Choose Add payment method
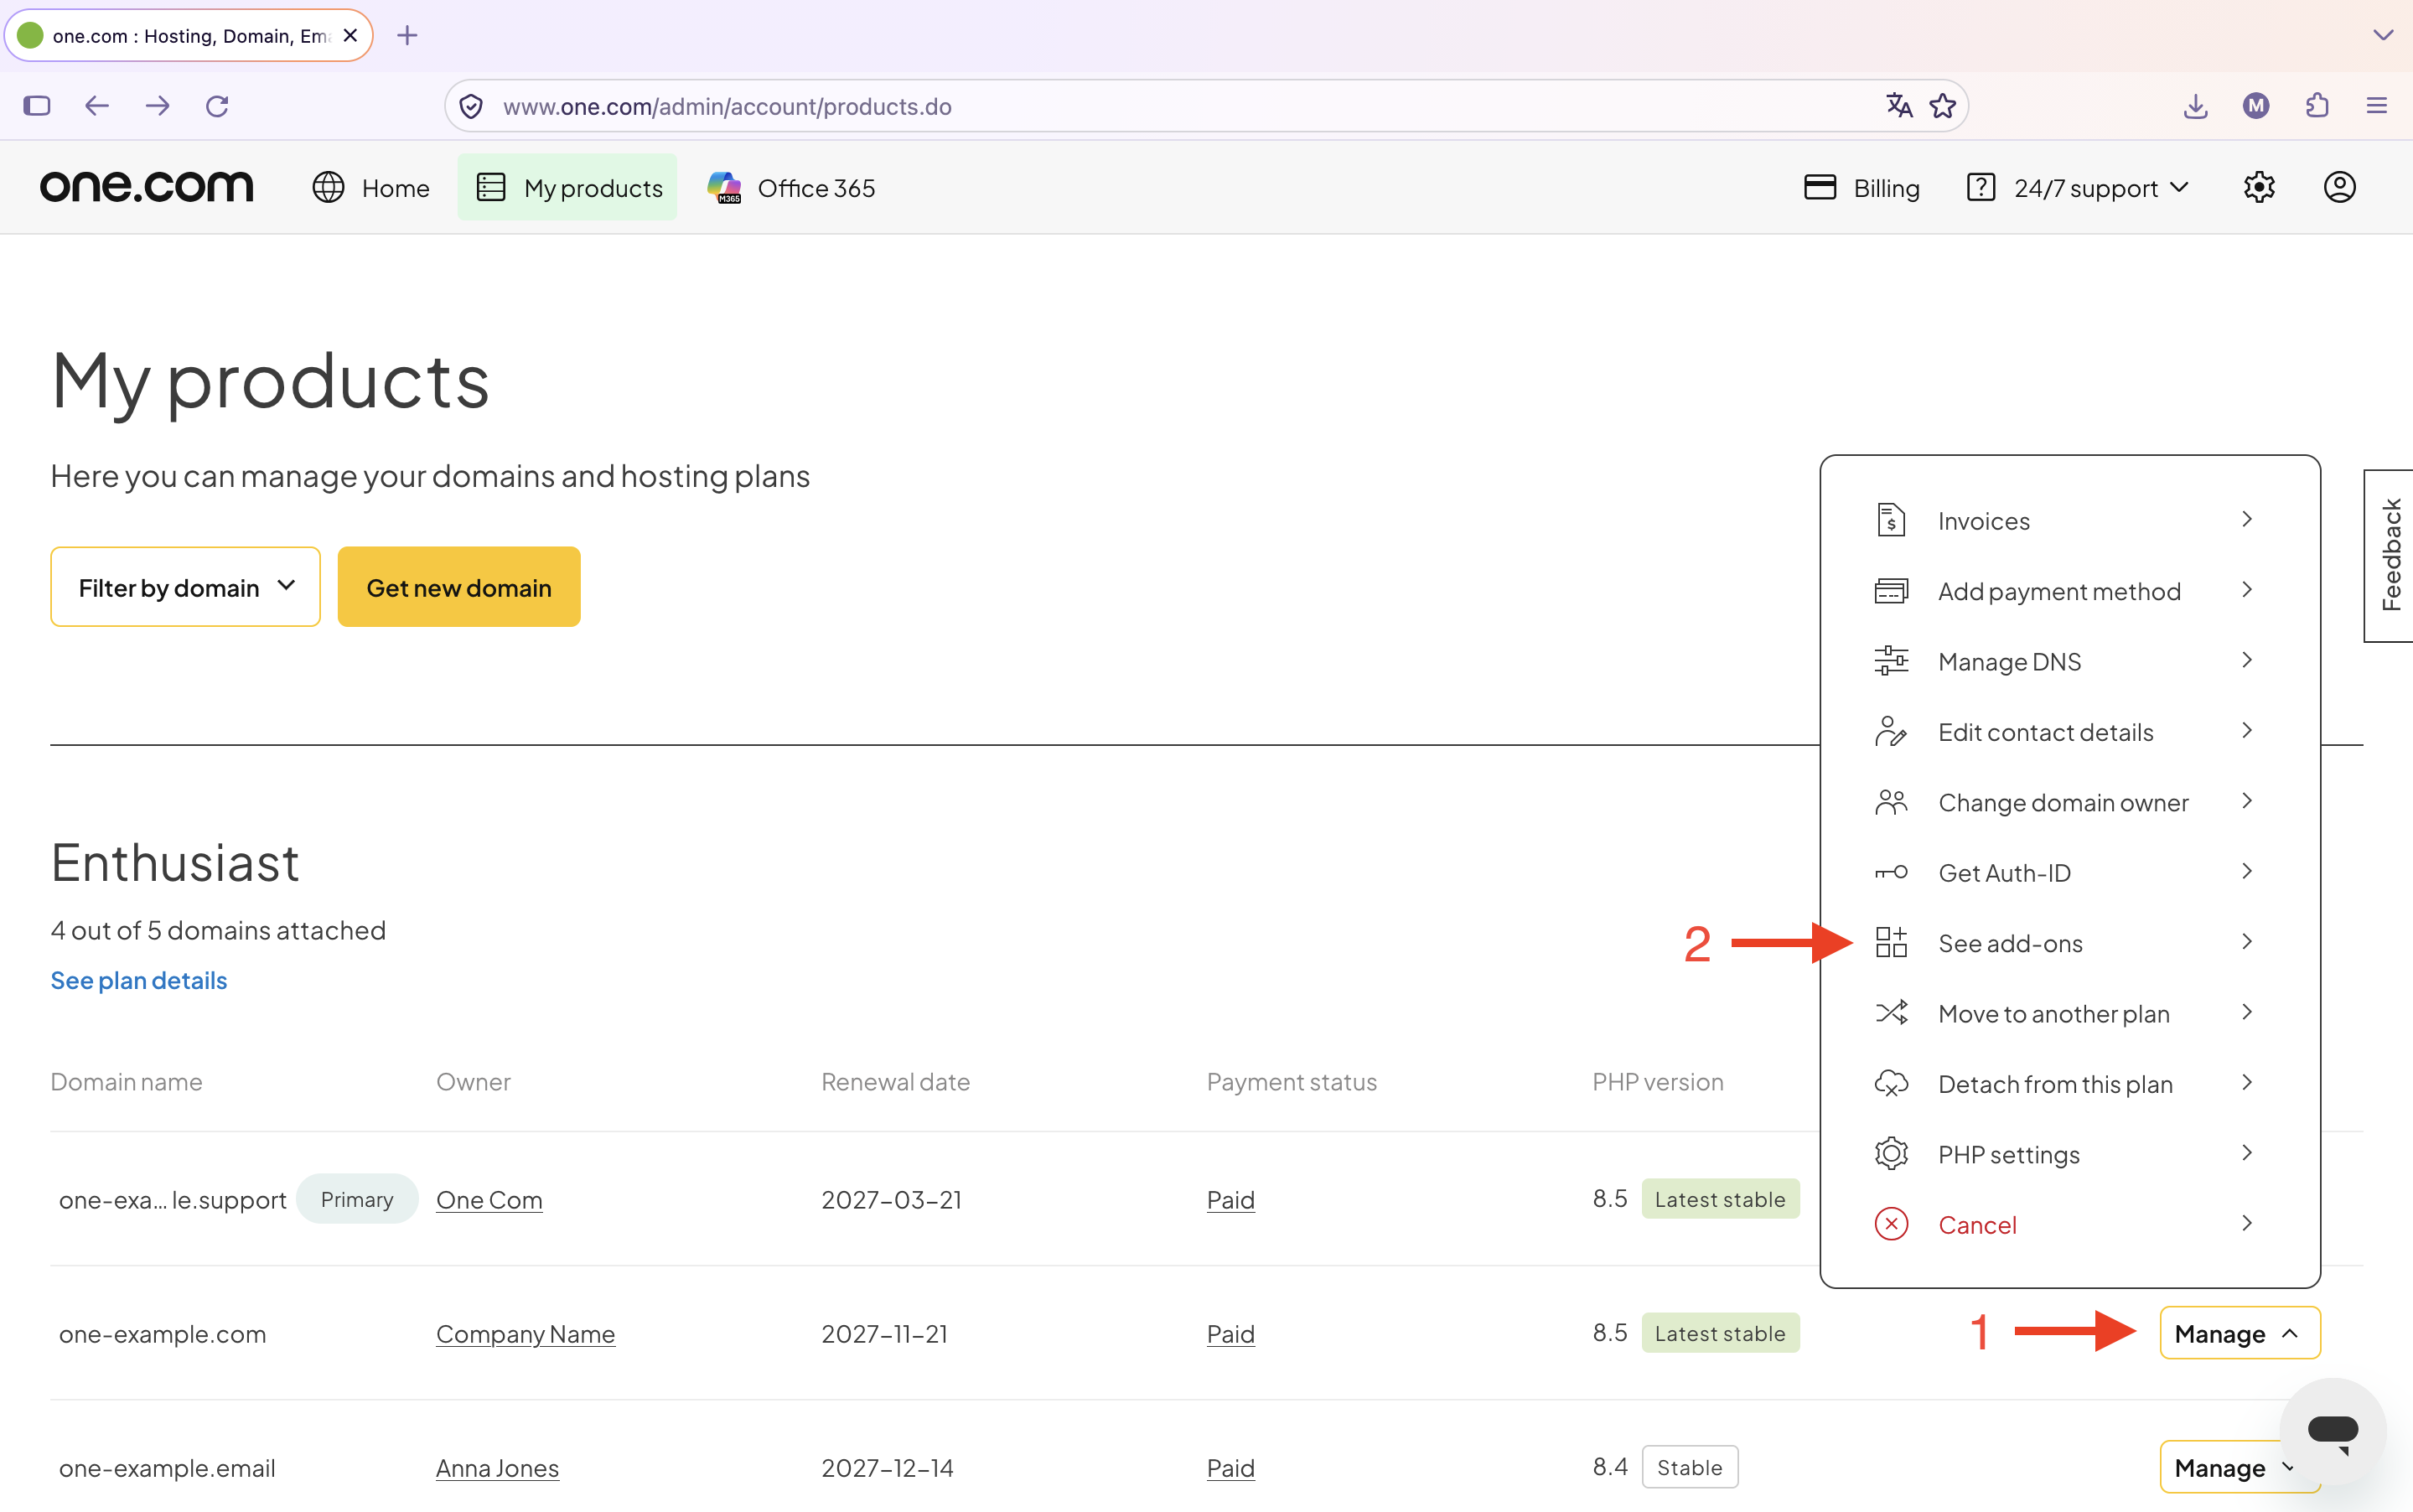Viewport: 2413px width, 1512px height. coord(2069,591)
